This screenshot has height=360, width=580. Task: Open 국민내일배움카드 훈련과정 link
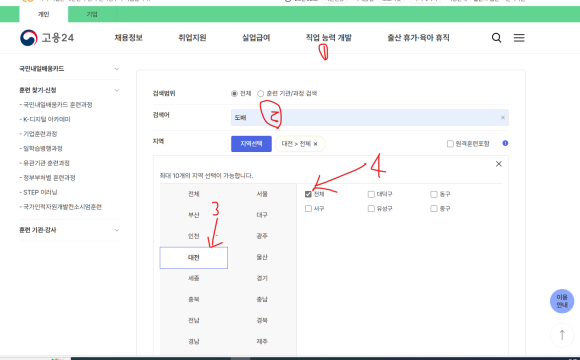(56, 105)
